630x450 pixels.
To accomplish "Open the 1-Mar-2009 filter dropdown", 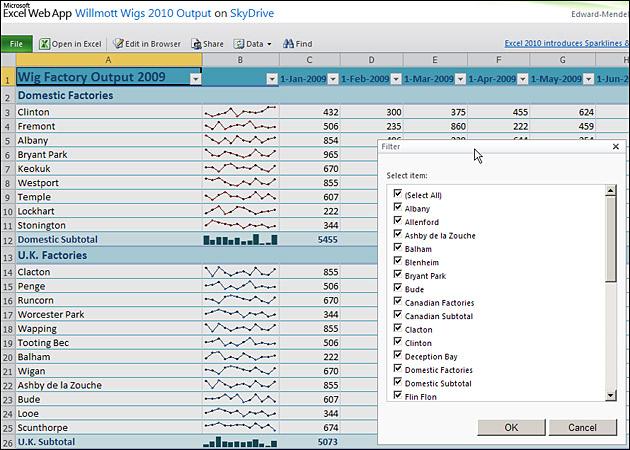I will coord(461,79).
